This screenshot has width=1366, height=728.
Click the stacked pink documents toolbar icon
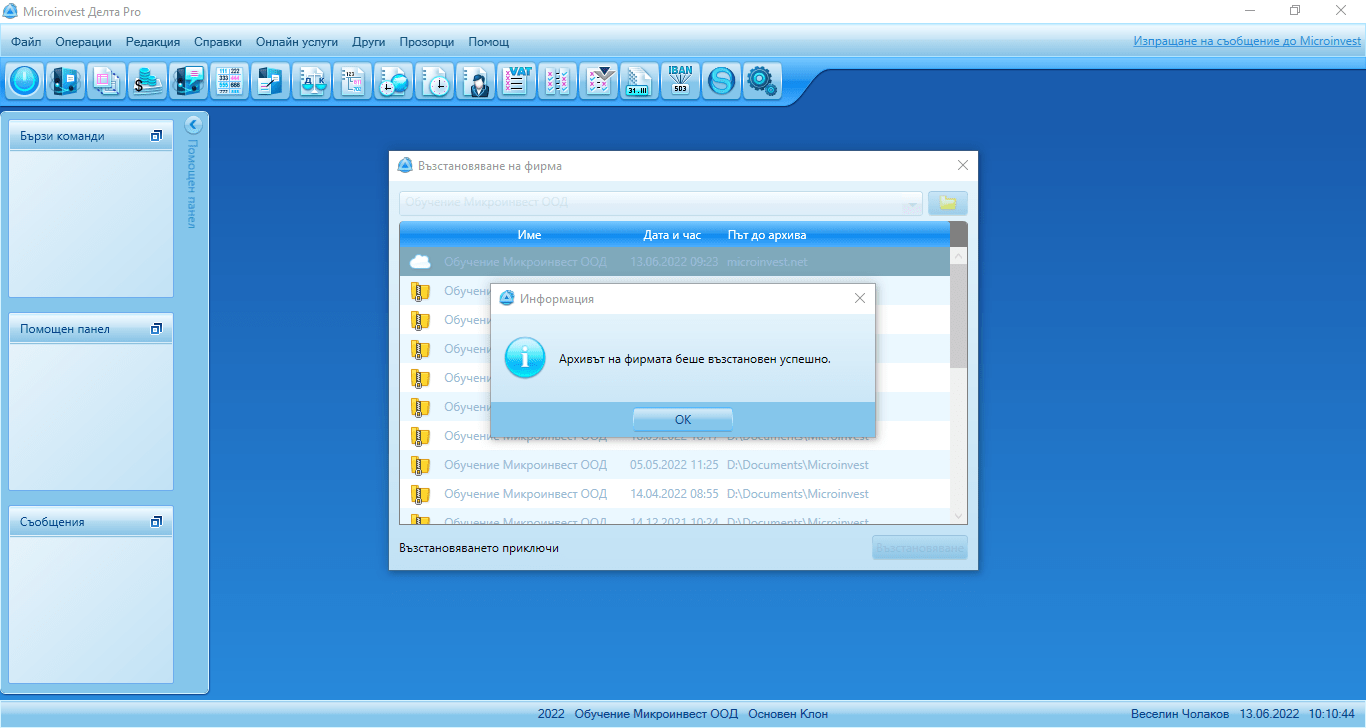pyautogui.click(x=105, y=81)
